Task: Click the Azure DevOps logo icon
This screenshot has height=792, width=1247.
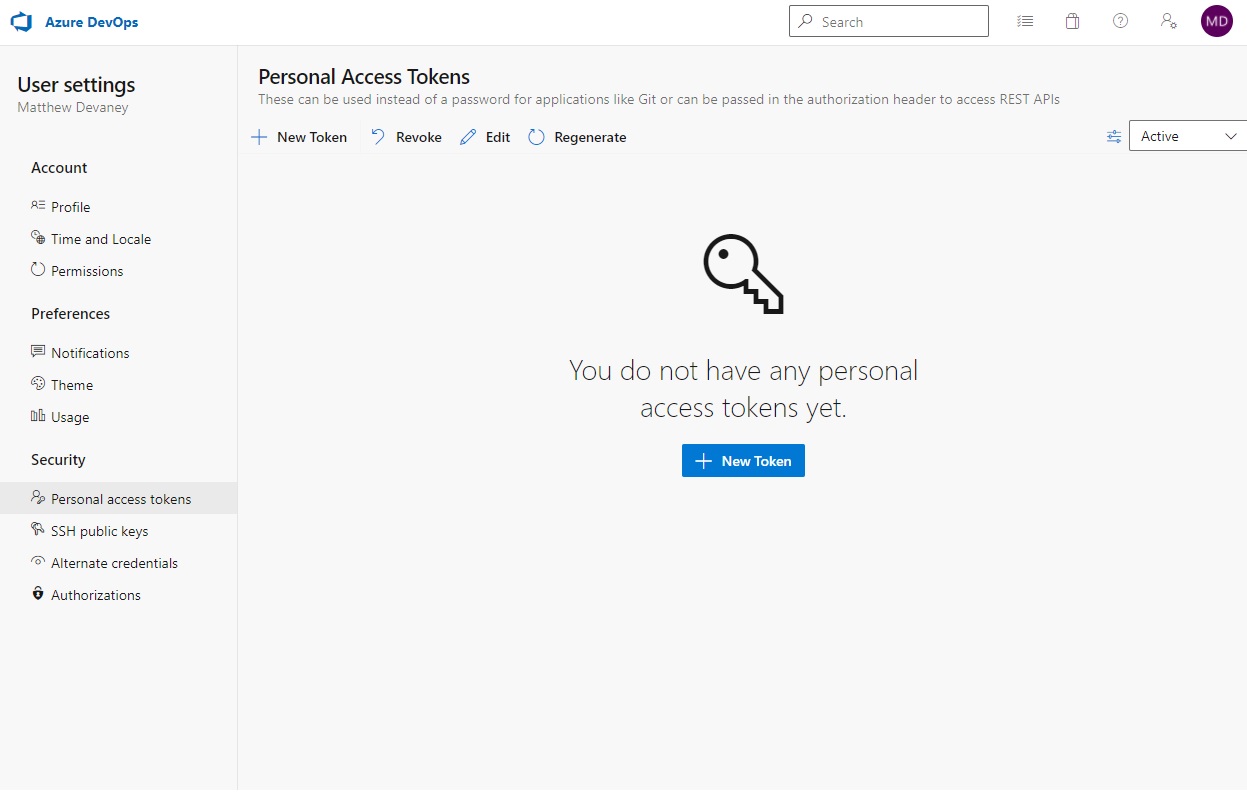Action: (x=21, y=22)
